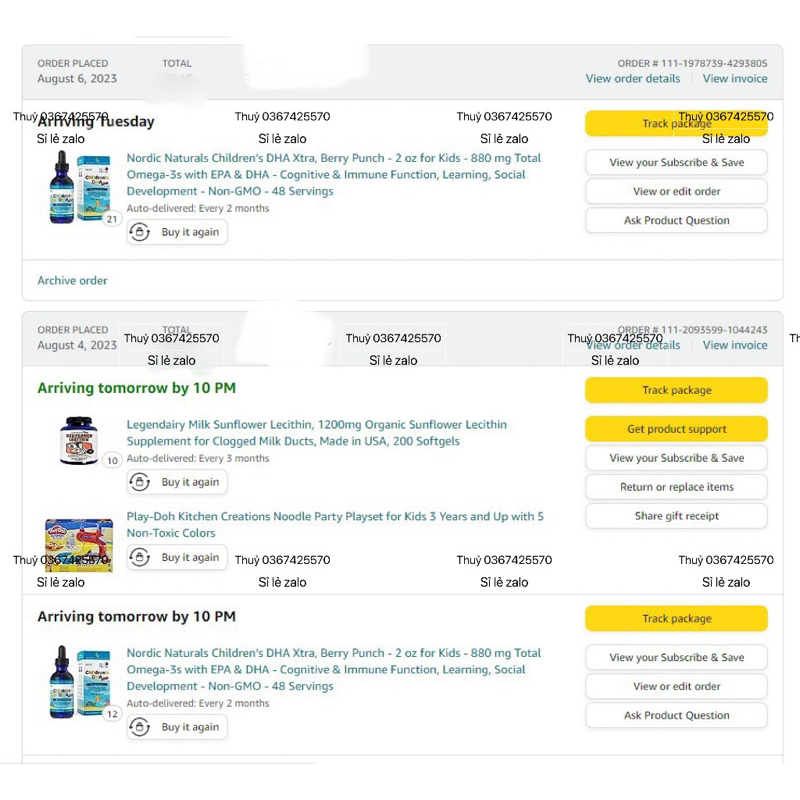800x800 pixels.
Task: Ask Product Question for the bottom DHA Xtra item
Action: tap(676, 715)
